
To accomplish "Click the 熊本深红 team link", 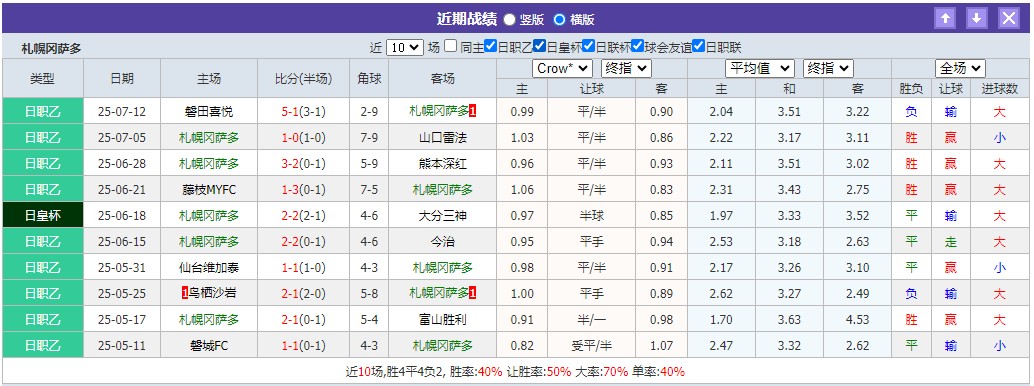I will coord(442,164).
